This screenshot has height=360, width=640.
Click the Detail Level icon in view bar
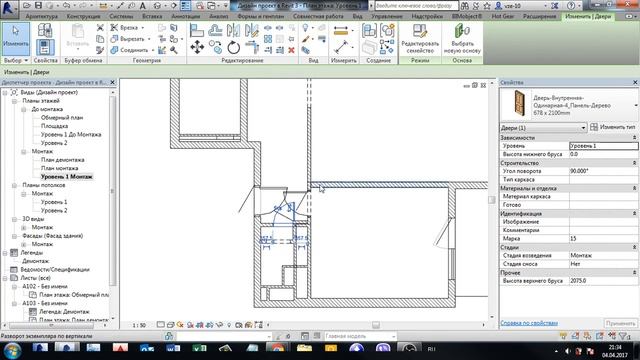tap(161, 325)
